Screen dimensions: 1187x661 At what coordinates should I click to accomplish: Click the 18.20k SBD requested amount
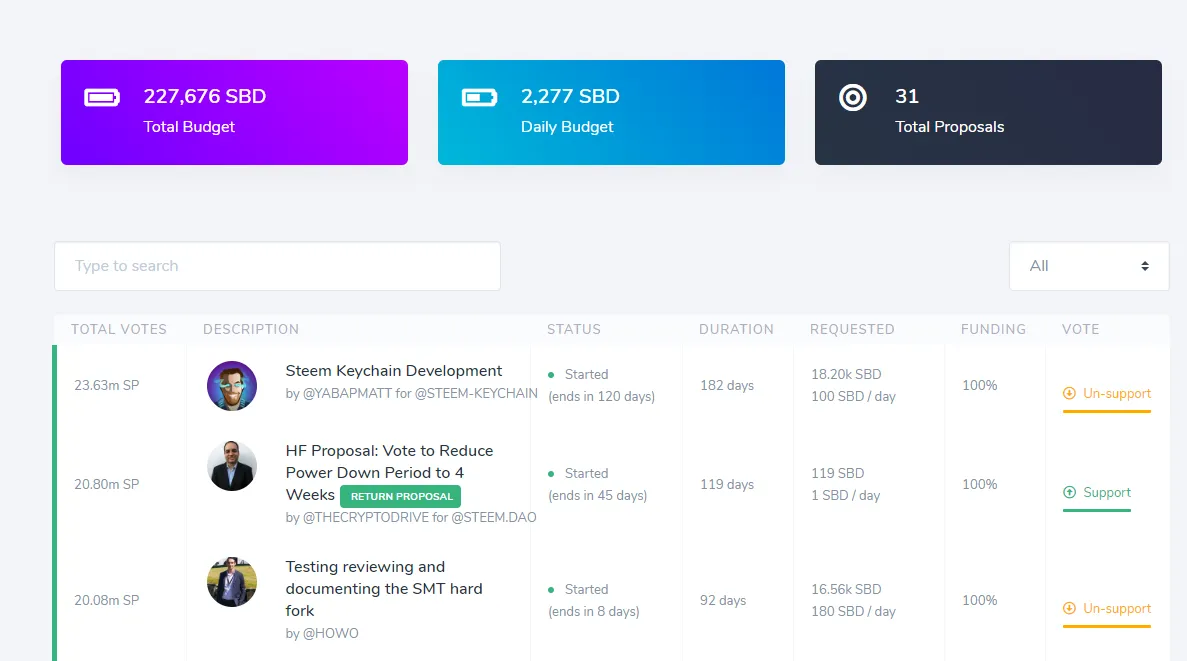[846, 375]
